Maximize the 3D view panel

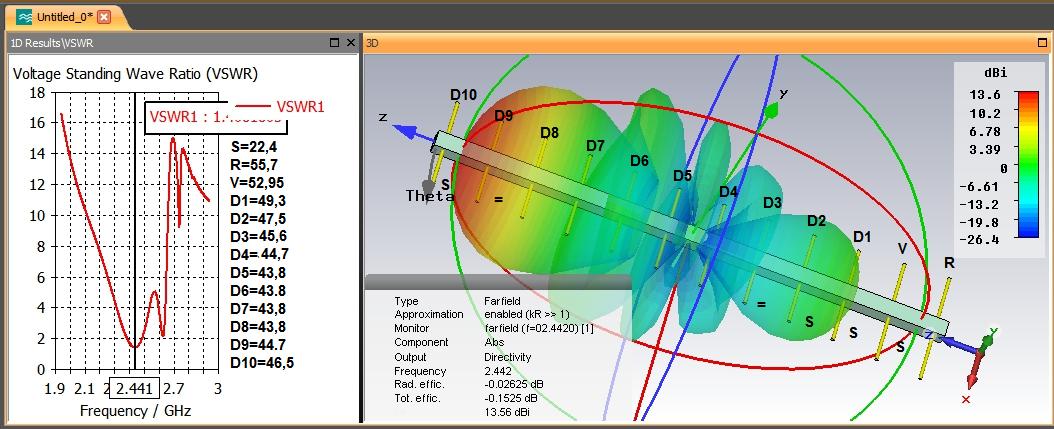coord(1043,42)
